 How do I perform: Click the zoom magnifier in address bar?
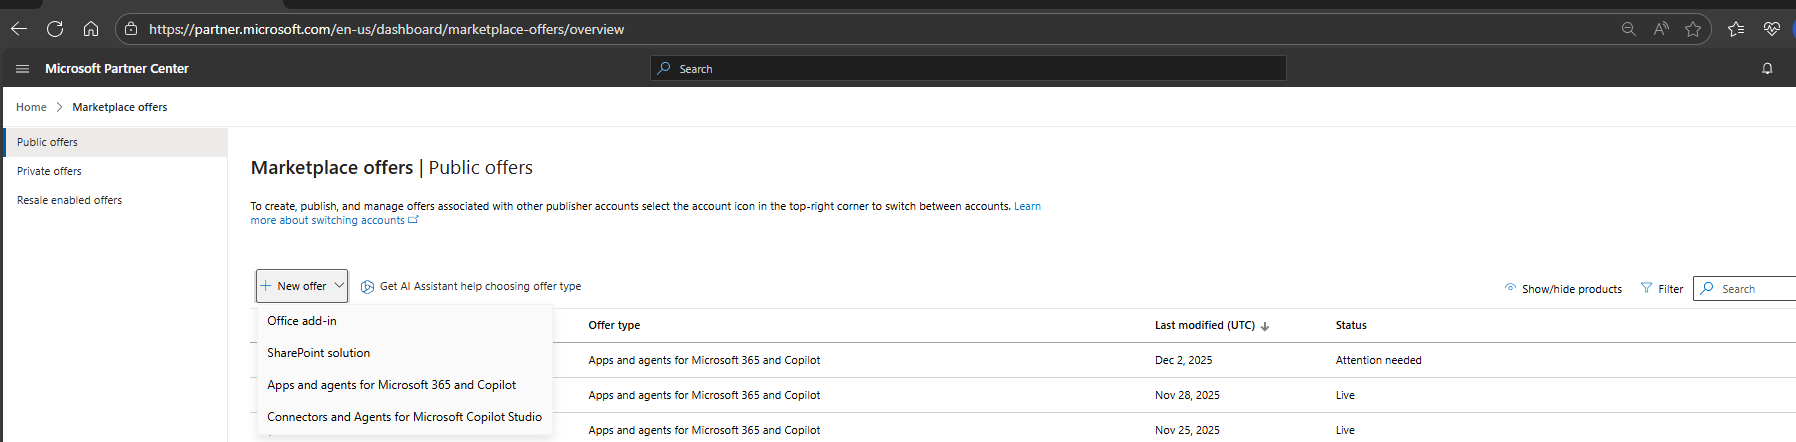1628,29
